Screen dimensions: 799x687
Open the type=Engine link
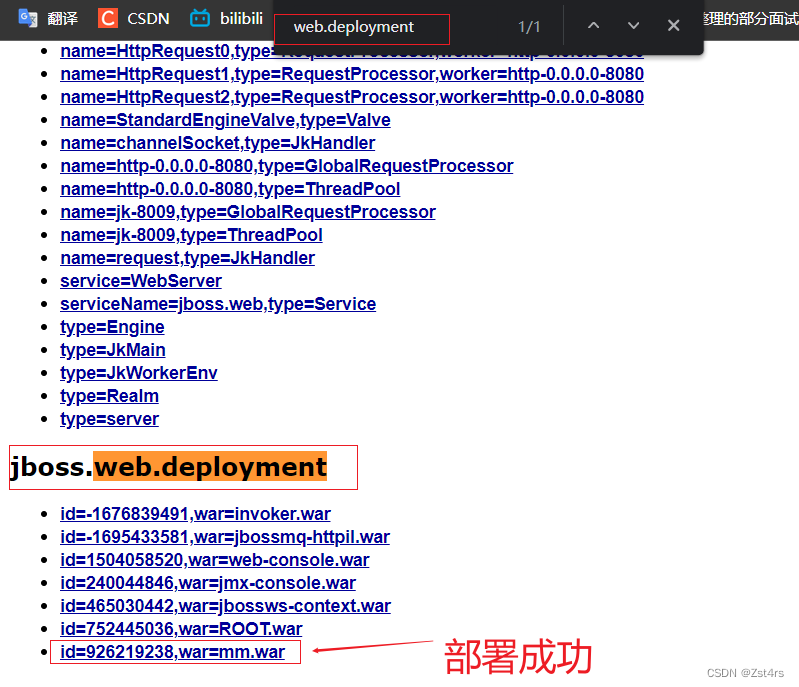coord(112,327)
